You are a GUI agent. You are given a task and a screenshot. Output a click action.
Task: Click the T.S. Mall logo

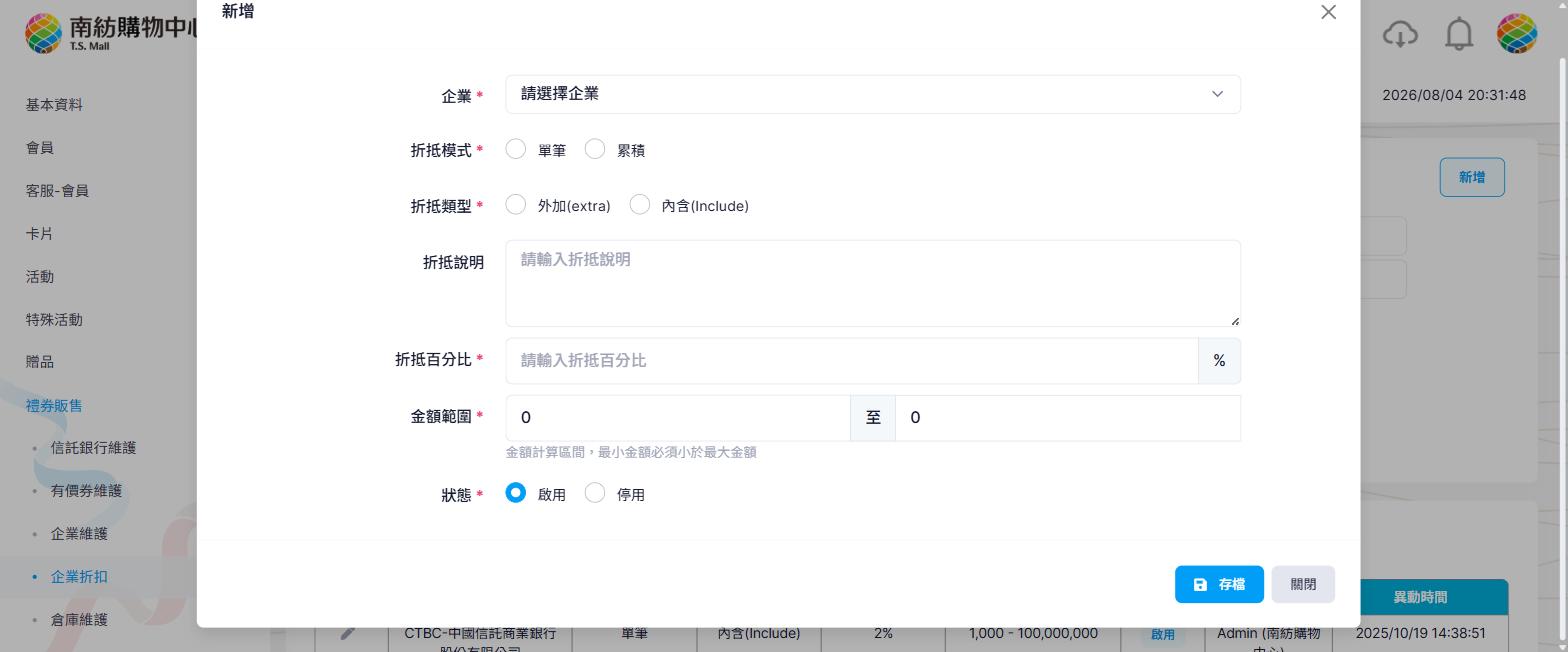point(110,33)
